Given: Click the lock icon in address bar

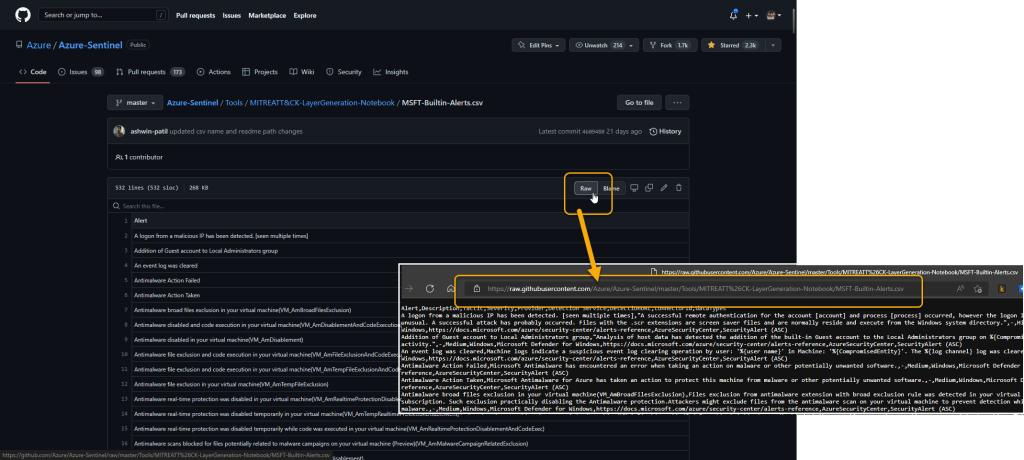Looking at the screenshot, I should (x=477, y=288).
